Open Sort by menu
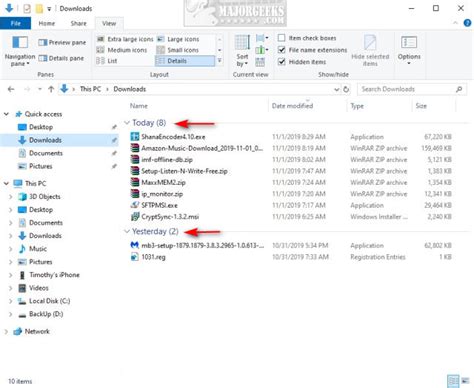This screenshot has width=474, height=388. 242,51
